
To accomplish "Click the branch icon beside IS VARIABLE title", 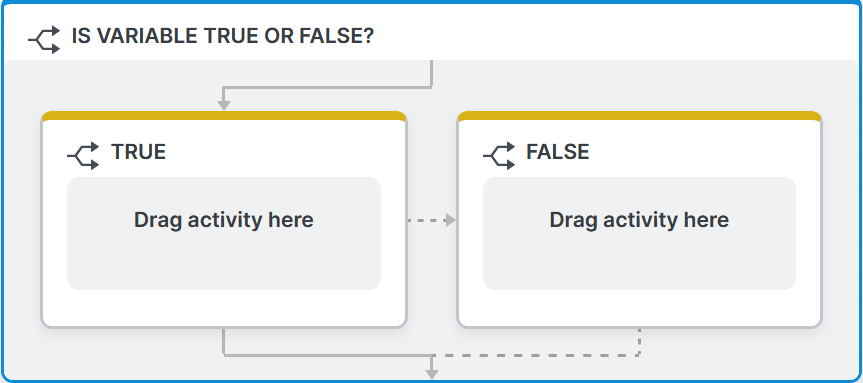I will [45, 40].
